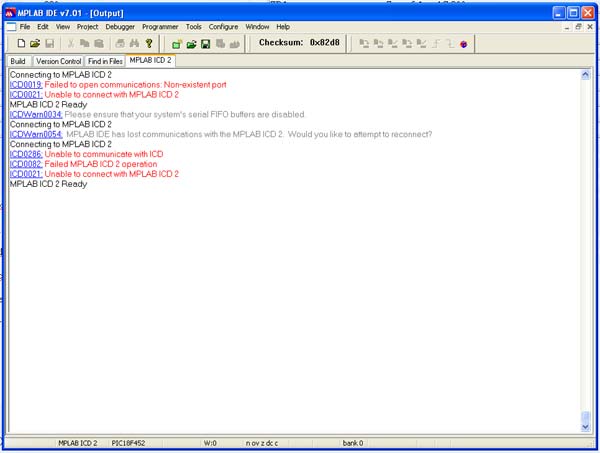
Task: Switch to the Build output tab
Action: pyautogui.click(x=18, y=61)
